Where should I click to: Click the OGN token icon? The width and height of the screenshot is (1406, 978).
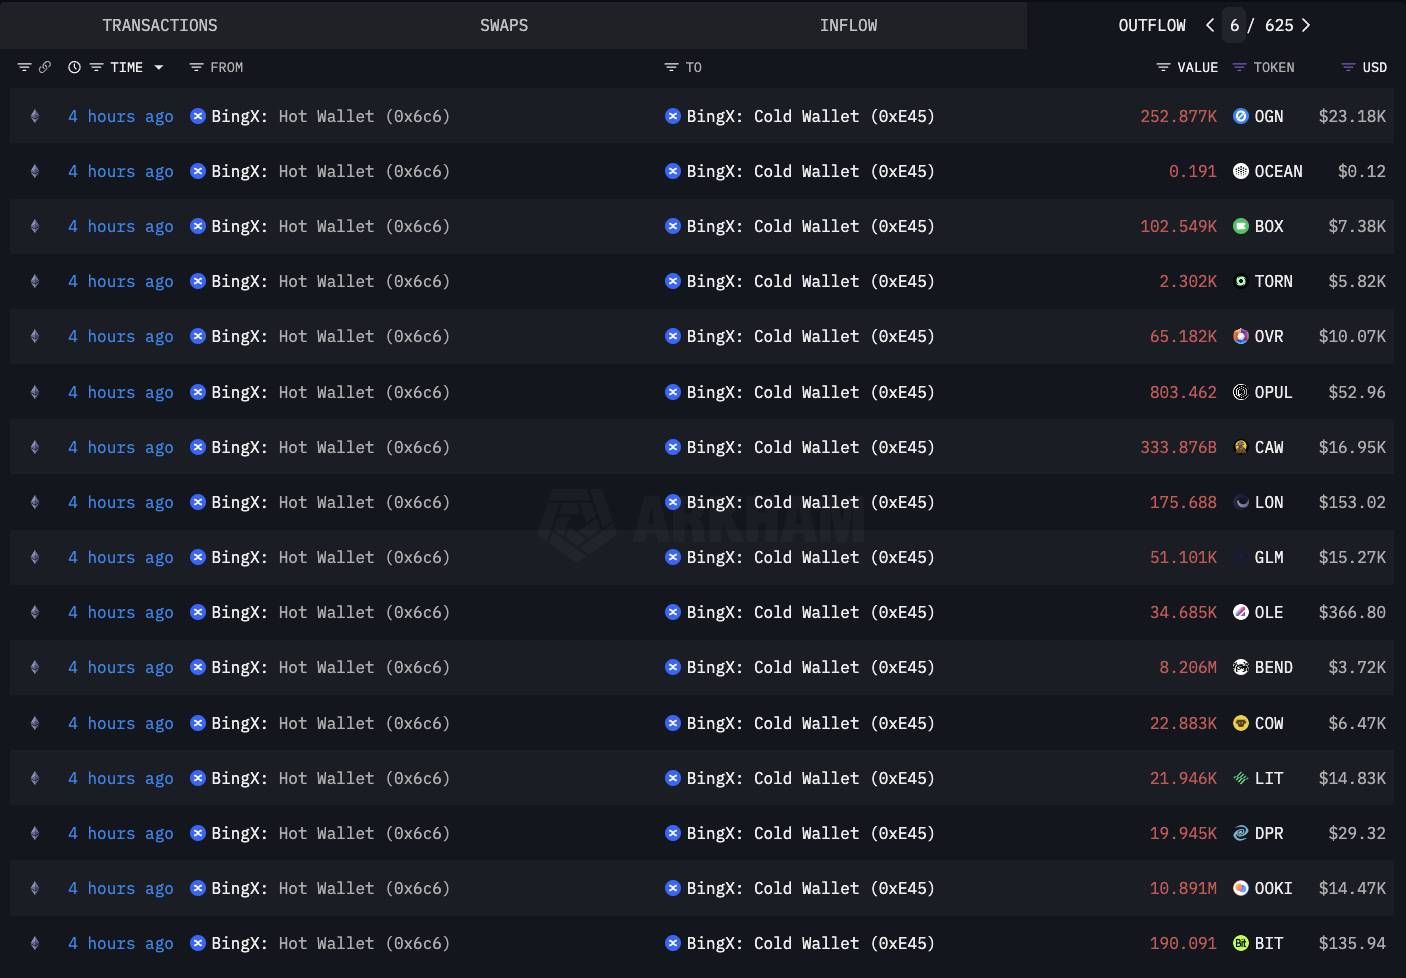[1241, 116]
